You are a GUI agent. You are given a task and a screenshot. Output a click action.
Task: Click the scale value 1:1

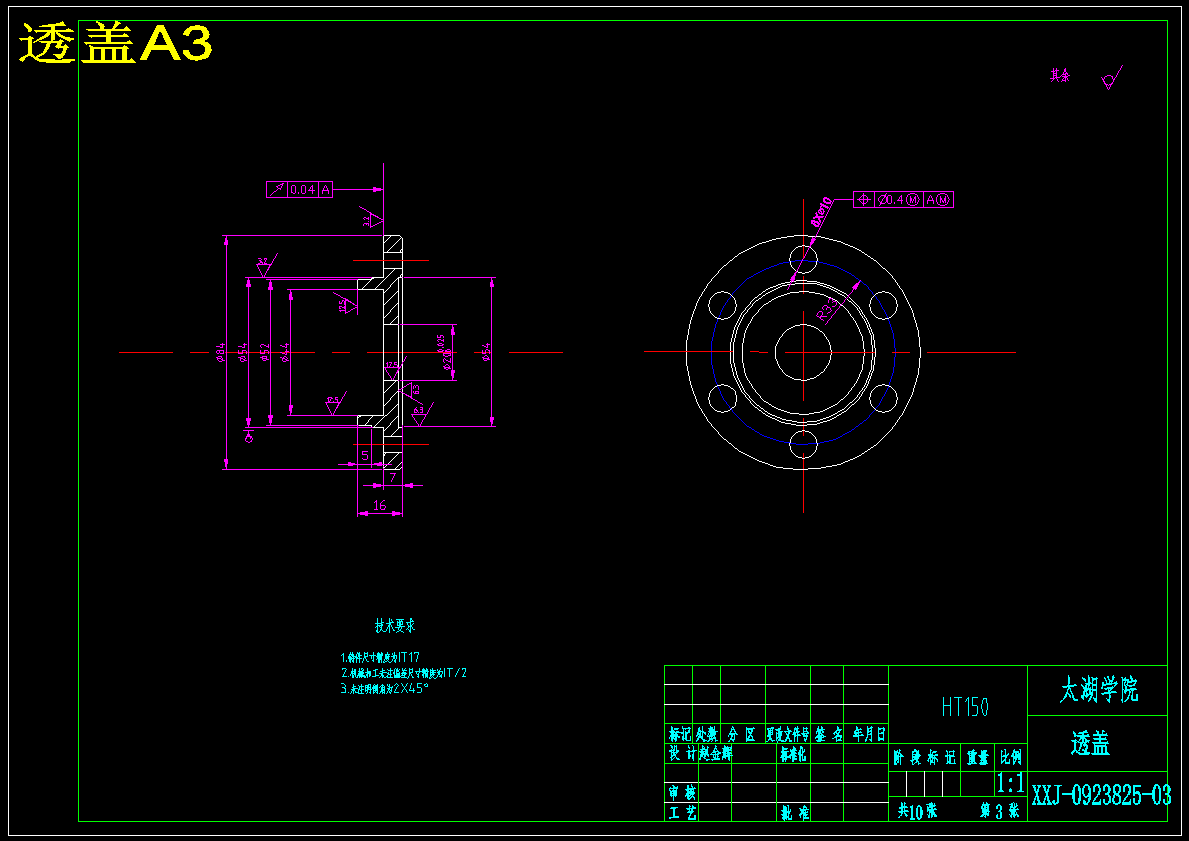click(1010, 783)
